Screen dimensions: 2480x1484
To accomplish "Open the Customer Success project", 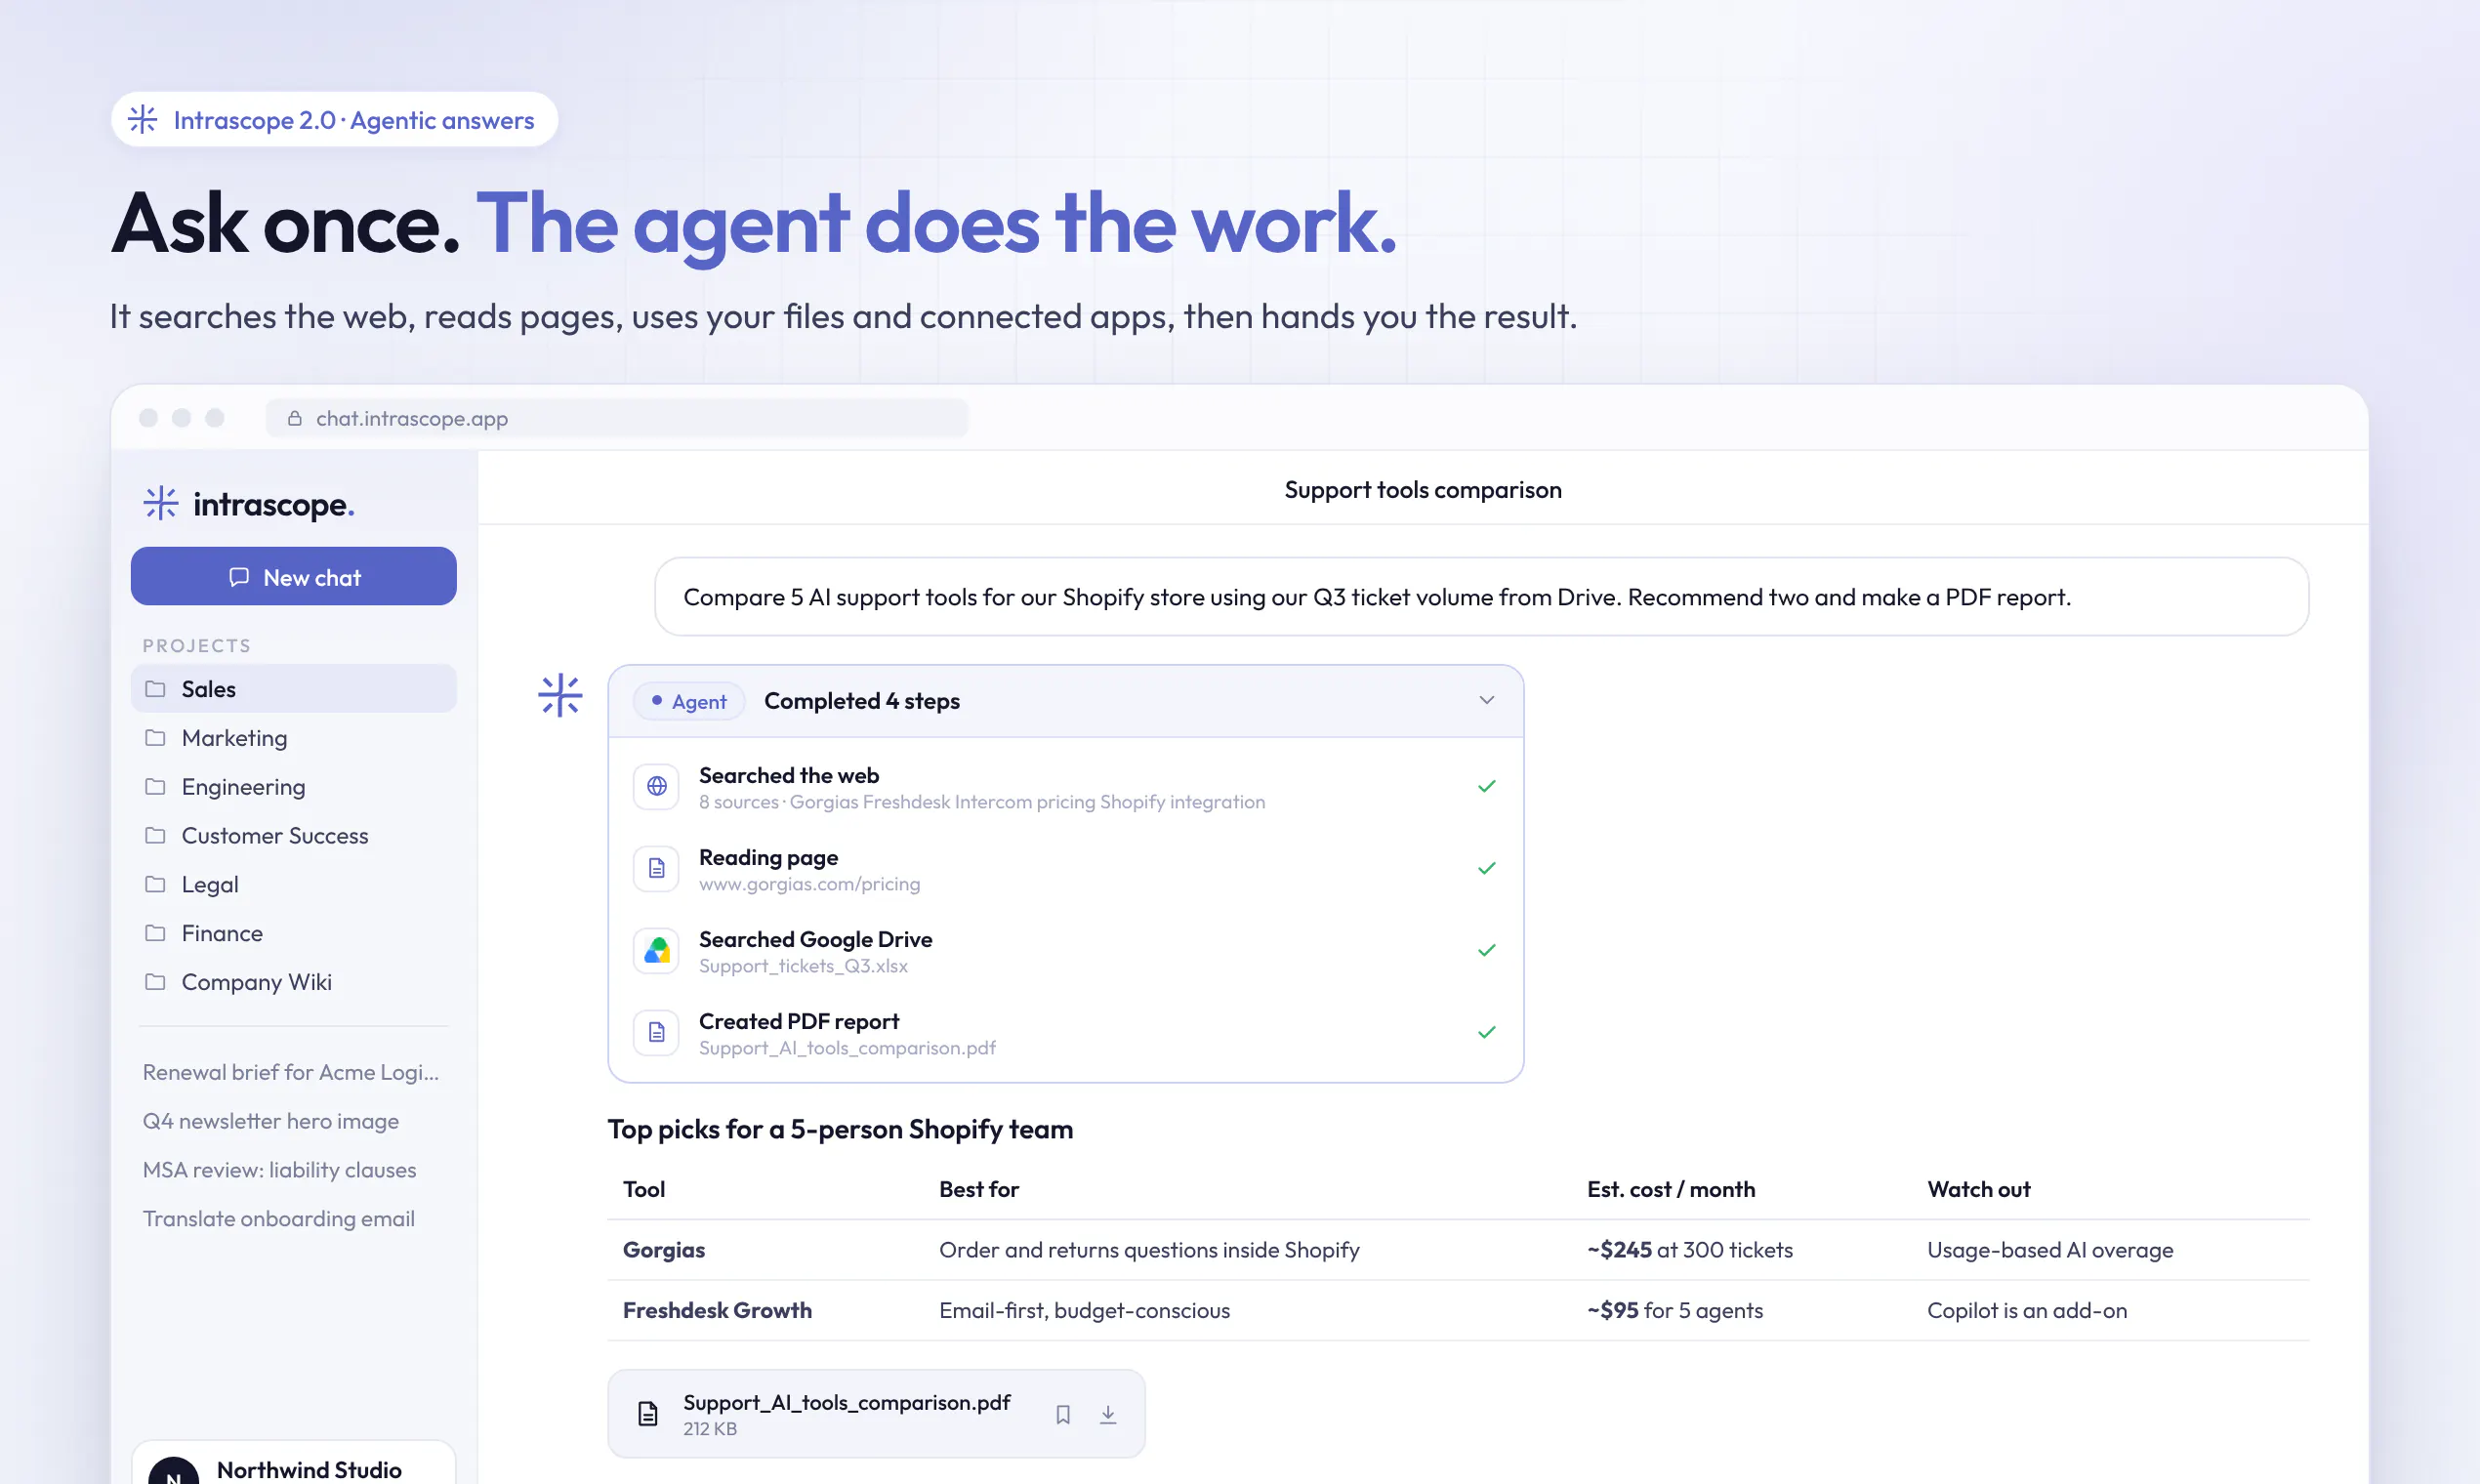I will tap(293, 835).
